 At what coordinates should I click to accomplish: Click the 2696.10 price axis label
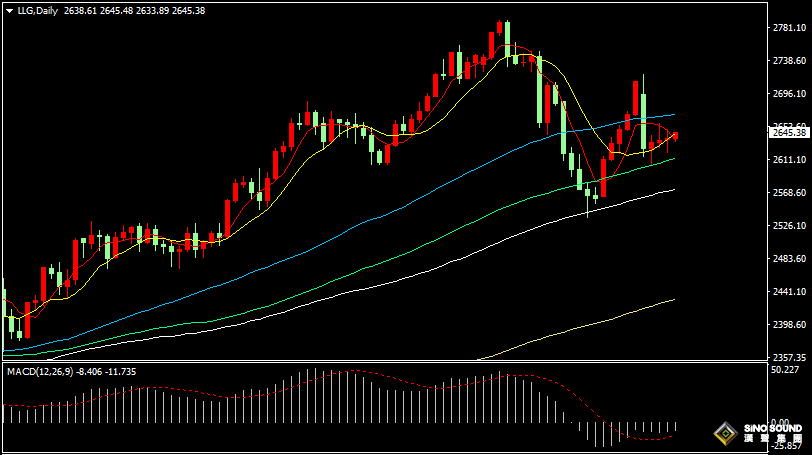(789, 94)
